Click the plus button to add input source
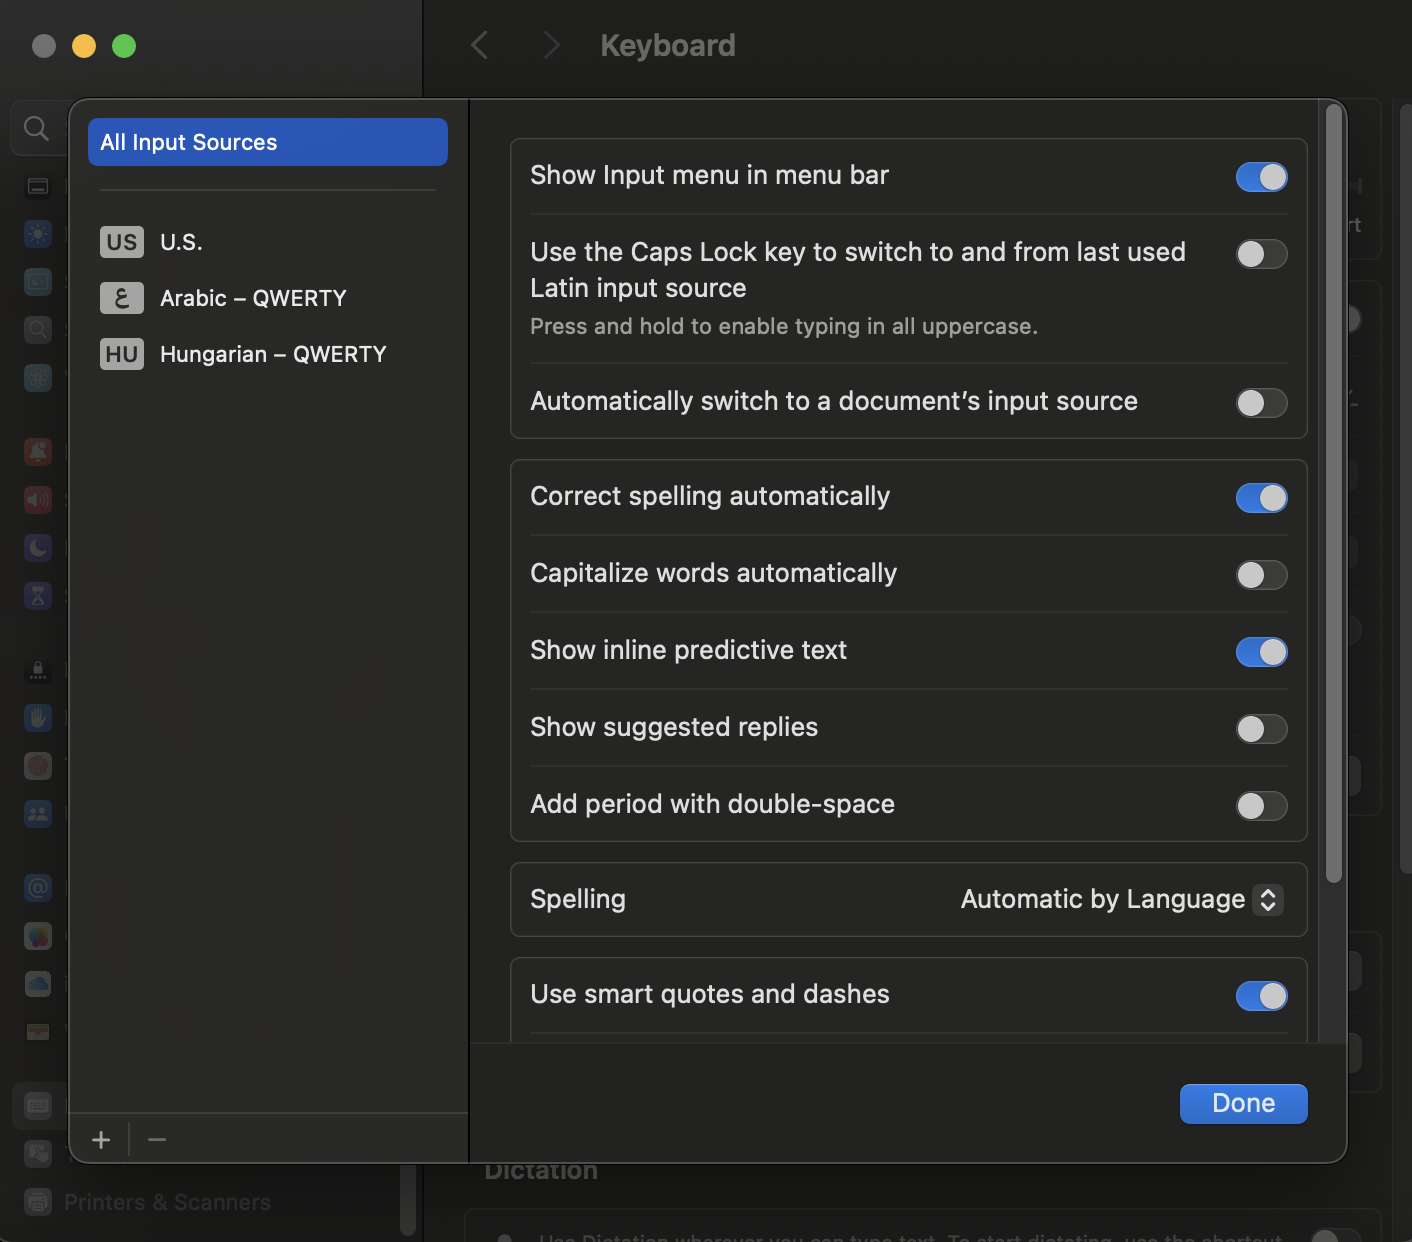The height and width of the screenshot is (1242, 1412). pyautogui.click(x=101, y=1140)
